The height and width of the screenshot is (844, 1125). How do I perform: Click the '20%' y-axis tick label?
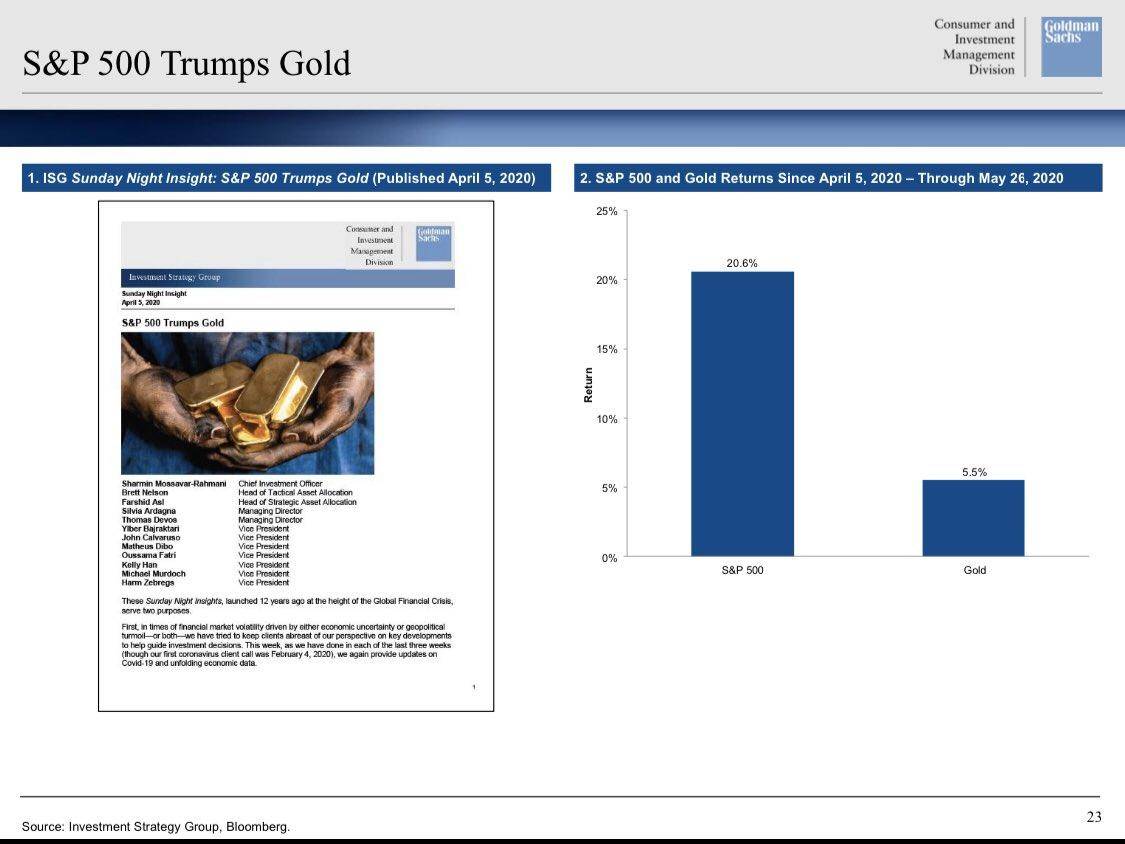(606, 281)
